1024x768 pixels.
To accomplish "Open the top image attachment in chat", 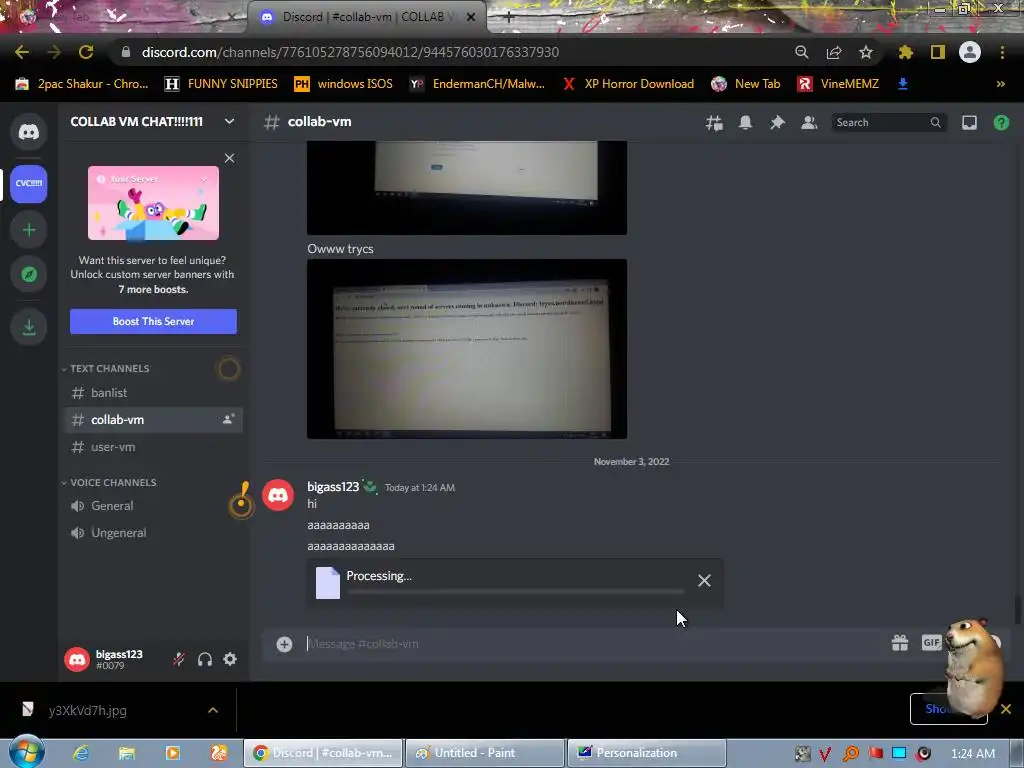I will pos(467,188).
